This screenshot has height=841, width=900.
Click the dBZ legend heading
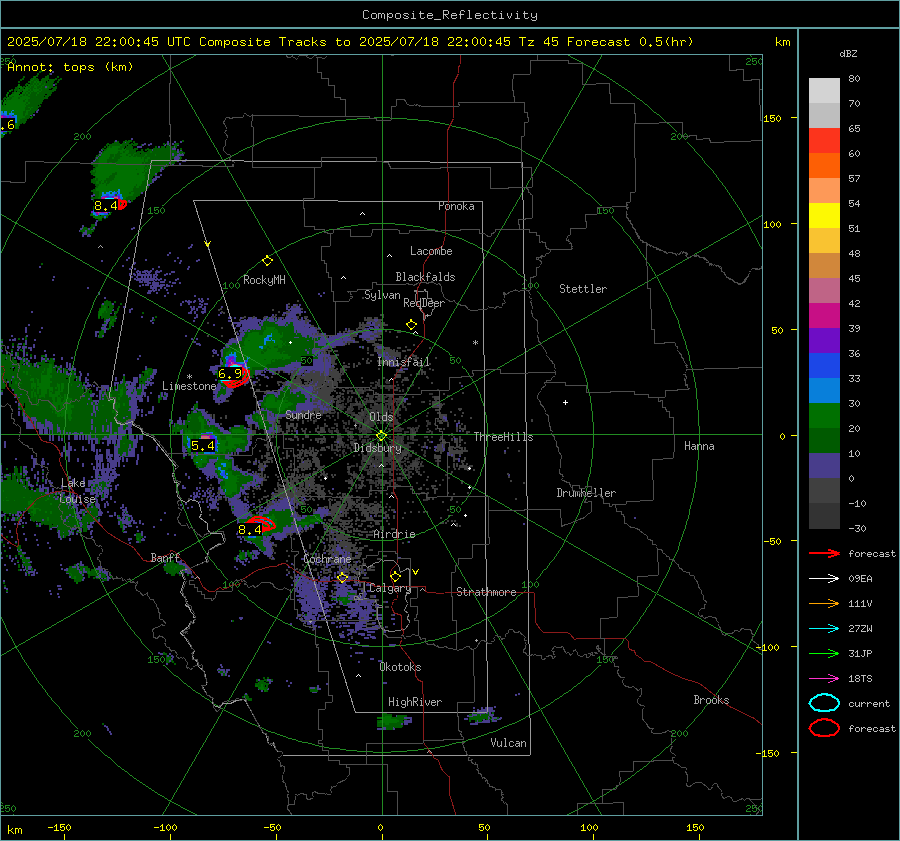click(x=848, y=53)
